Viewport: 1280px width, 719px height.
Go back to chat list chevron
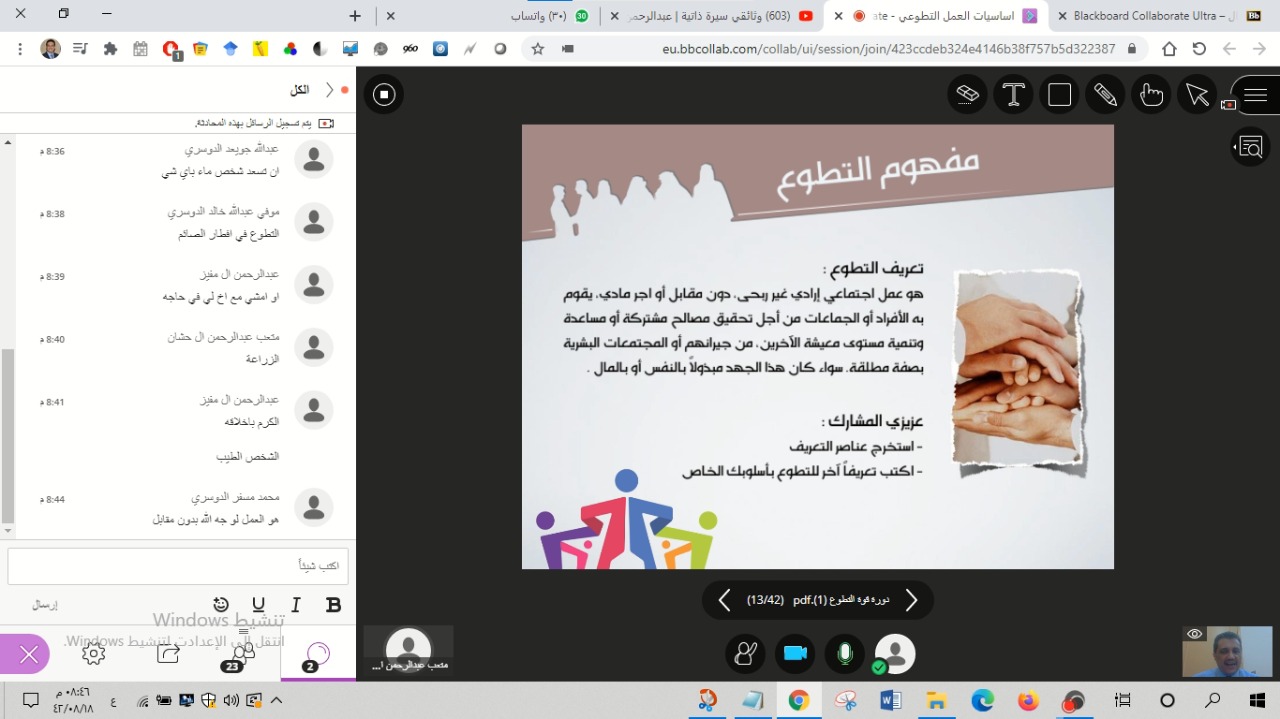pyautogui.click(x=329, y=90)
